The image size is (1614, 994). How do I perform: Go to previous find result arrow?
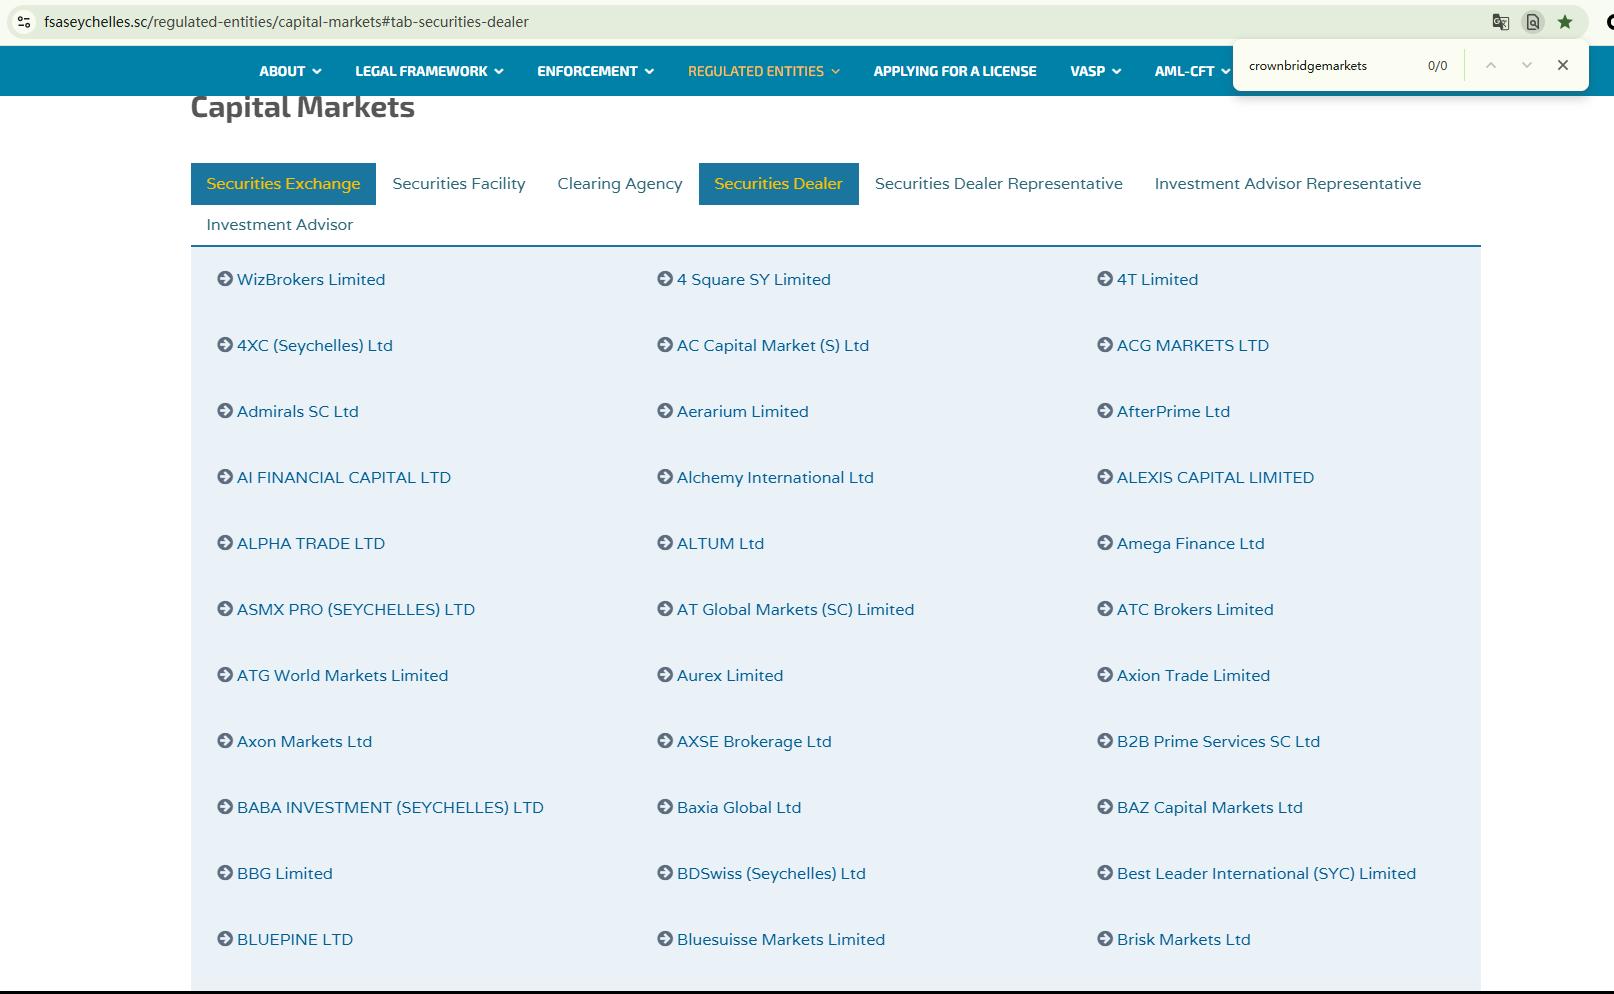1490,65
